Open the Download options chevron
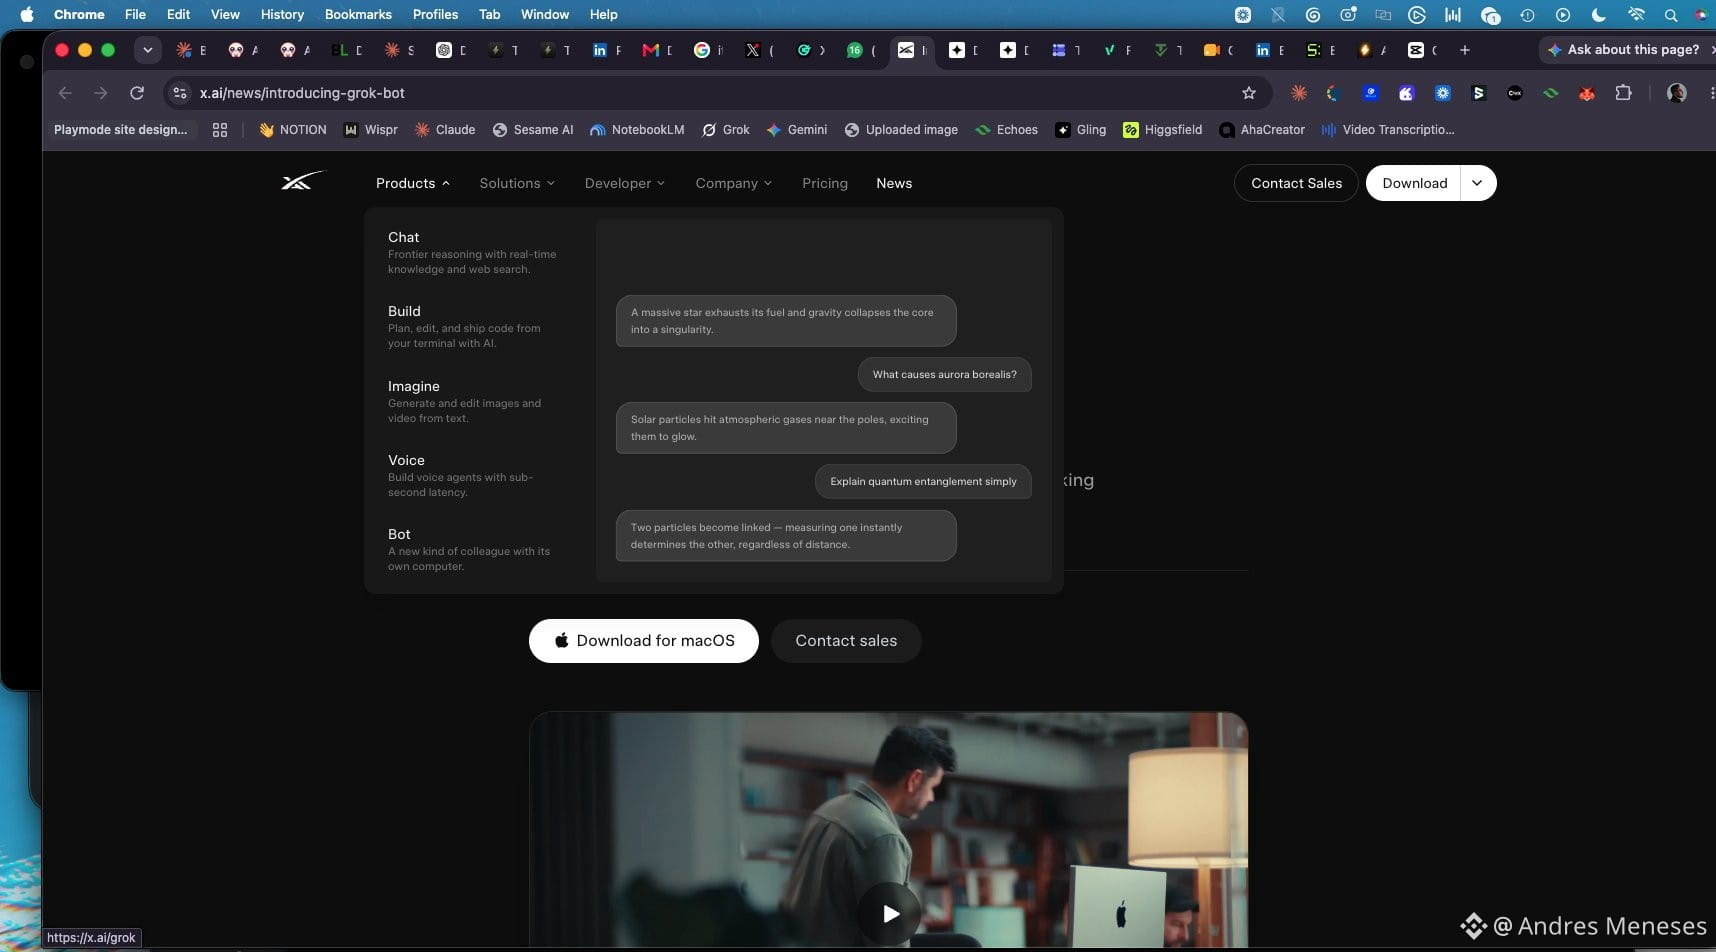Viewport: 1716px width, 952px height. [1477, 183]
